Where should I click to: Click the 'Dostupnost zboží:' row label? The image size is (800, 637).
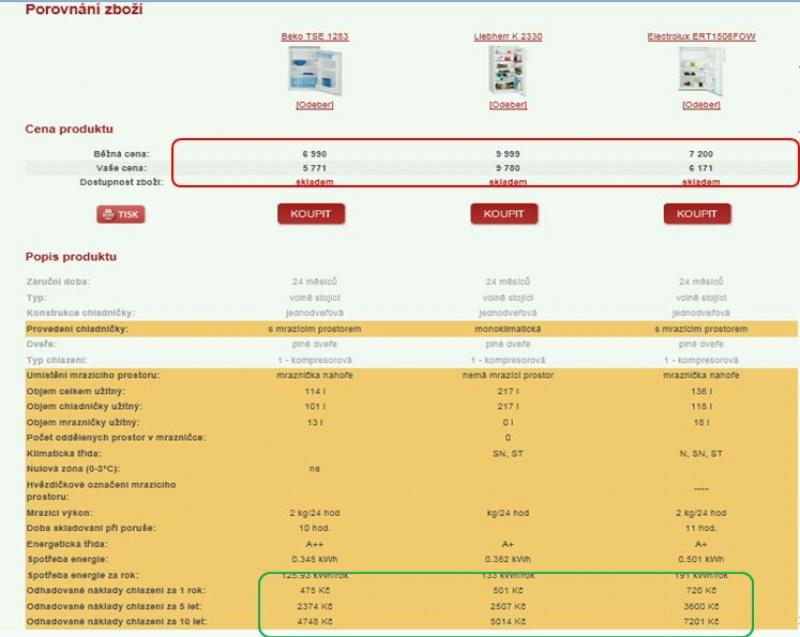tap(121, 182)
